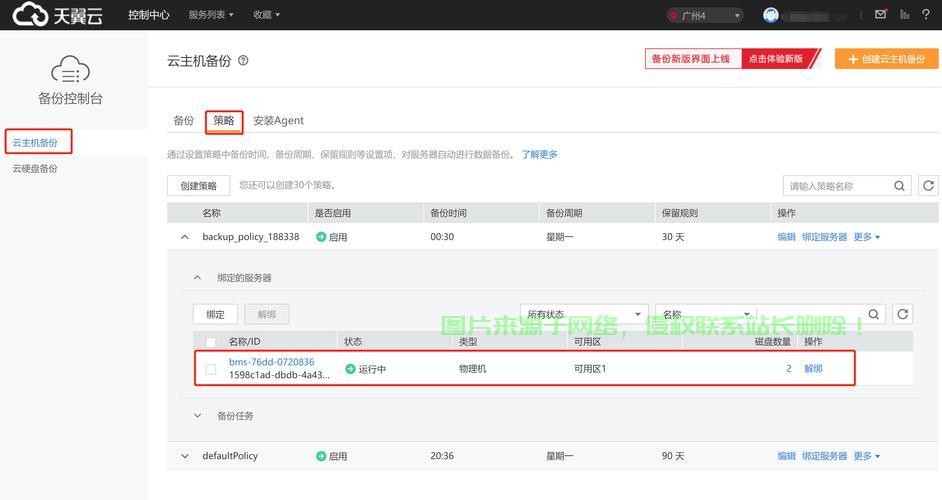Image resolution: width=942 pixels, height=500 pixels.
Task: Click the help icon beside 云主机备份 title
Action: coord(243,60)
